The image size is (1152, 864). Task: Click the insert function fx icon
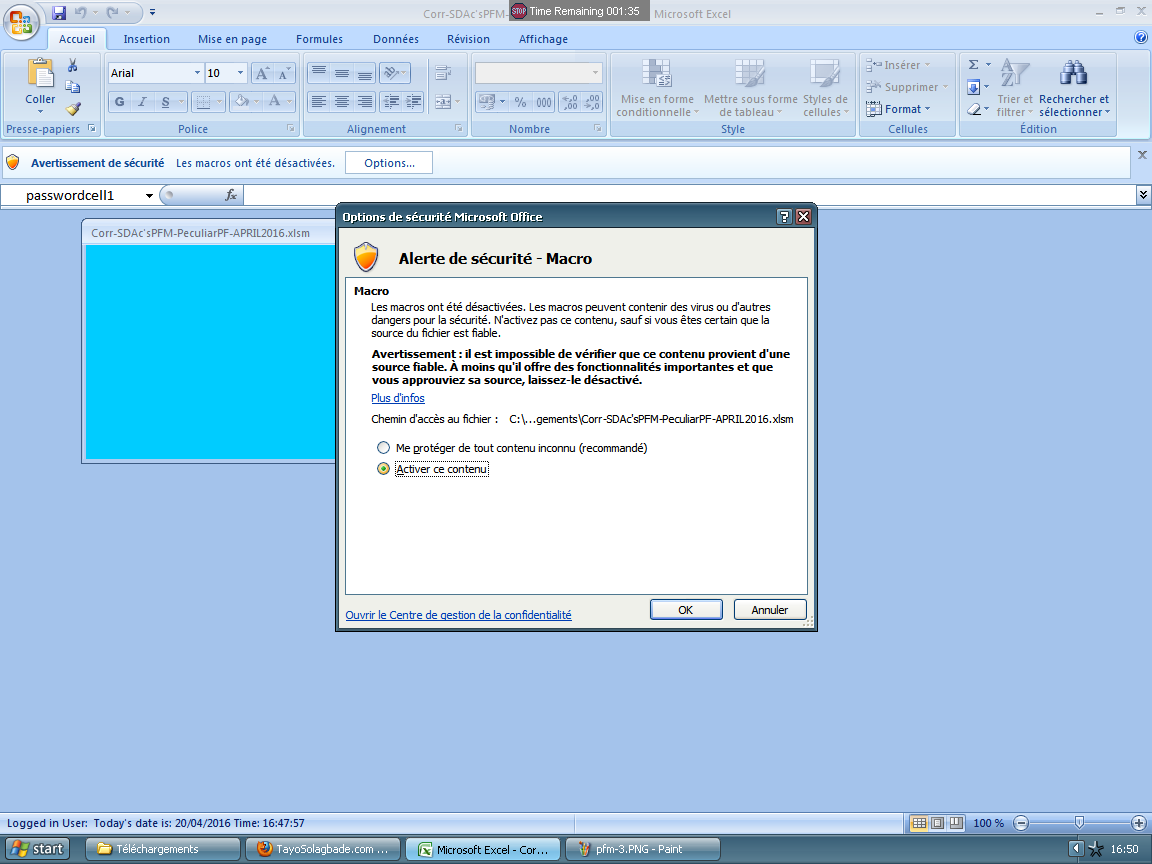coord(231,195)
